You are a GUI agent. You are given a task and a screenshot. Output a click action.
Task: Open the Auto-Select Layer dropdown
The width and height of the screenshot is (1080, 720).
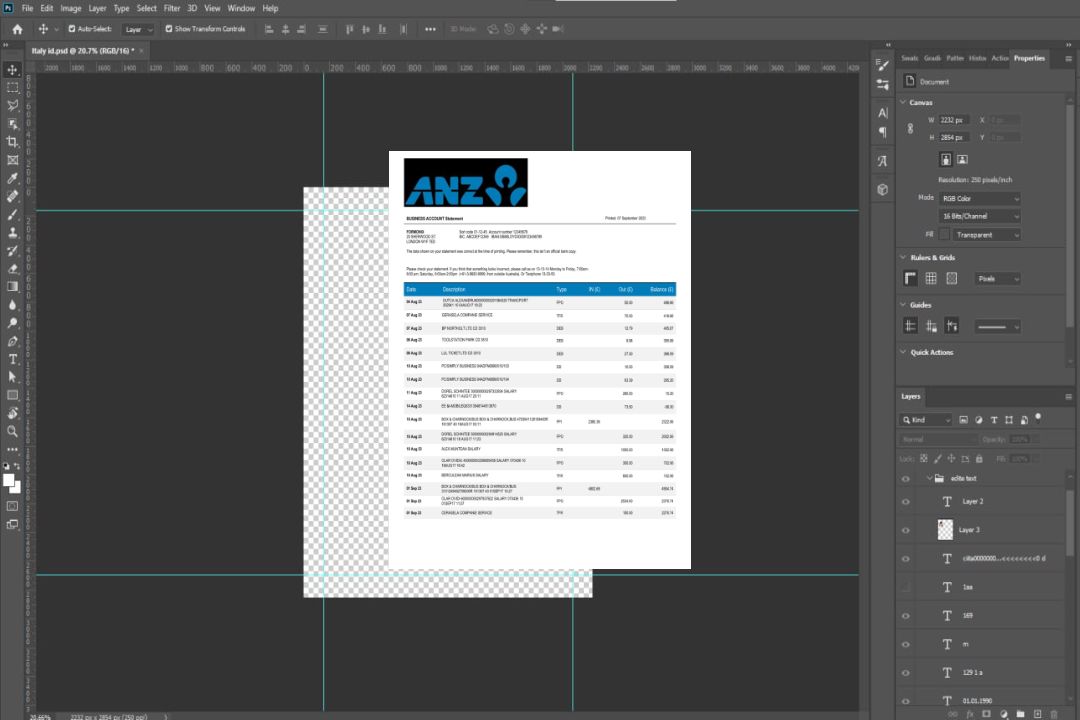click(138, 30)
